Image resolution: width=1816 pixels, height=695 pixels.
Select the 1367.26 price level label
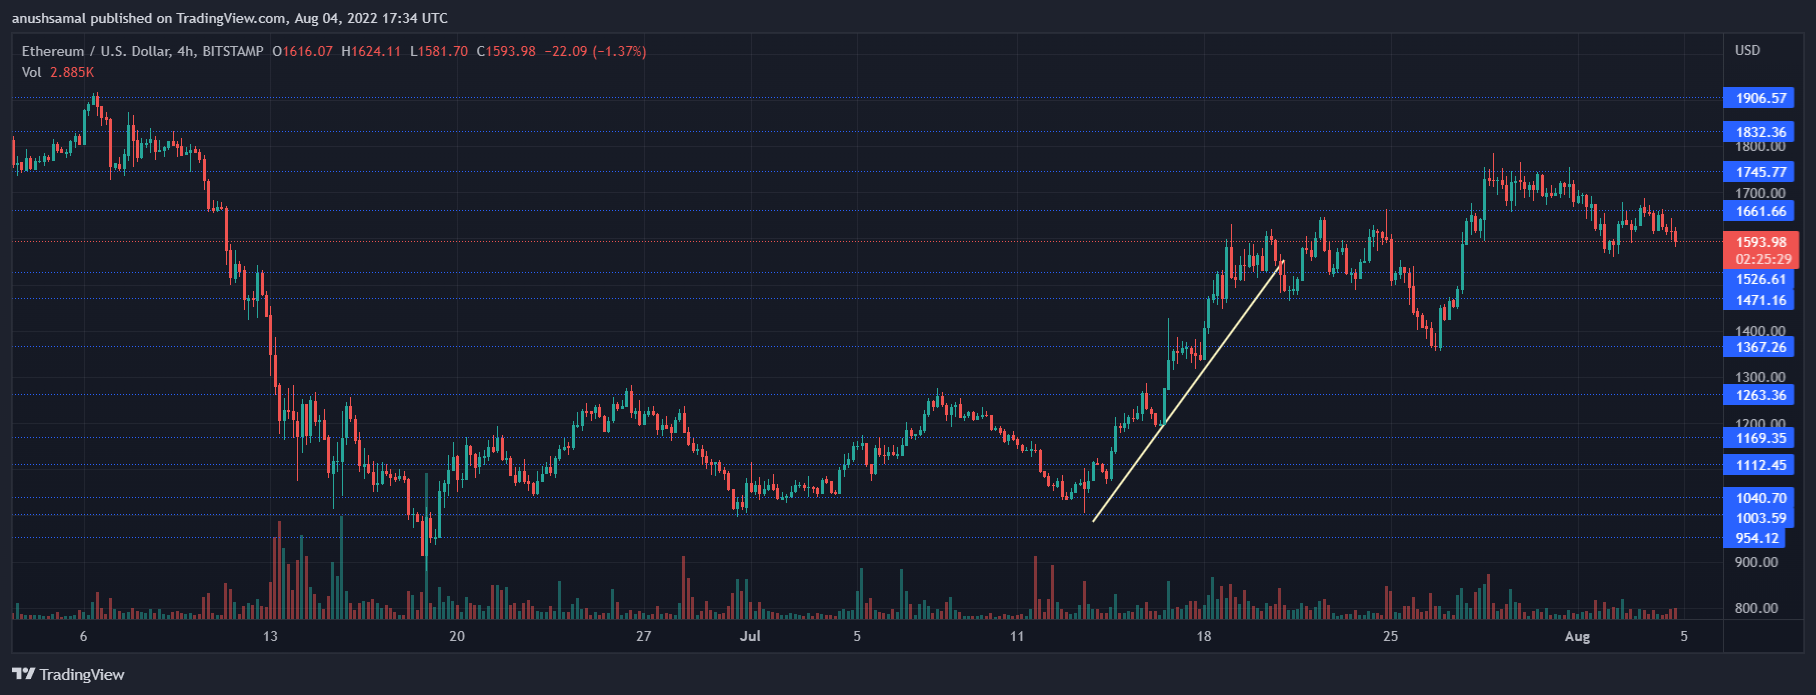pos(1761,347)
